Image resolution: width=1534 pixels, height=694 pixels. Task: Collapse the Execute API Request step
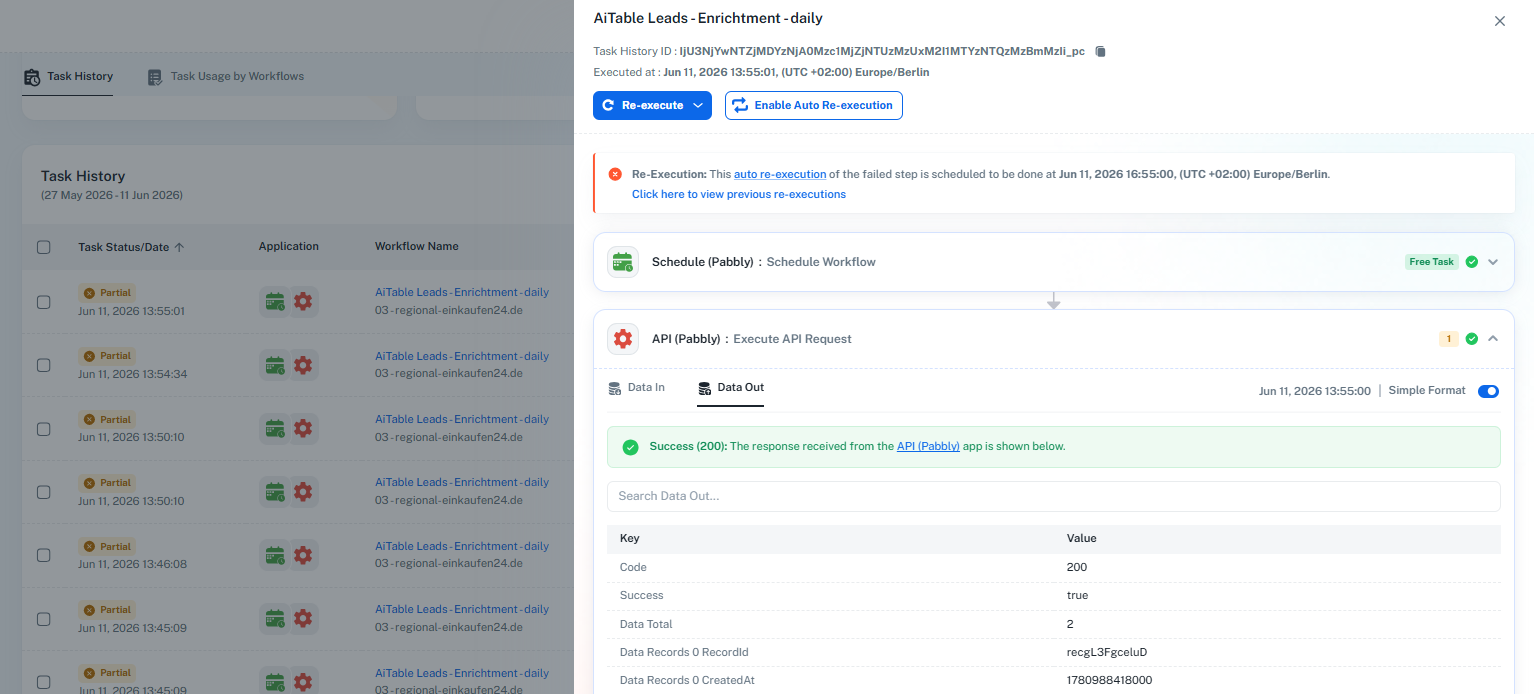[1493, 339]
